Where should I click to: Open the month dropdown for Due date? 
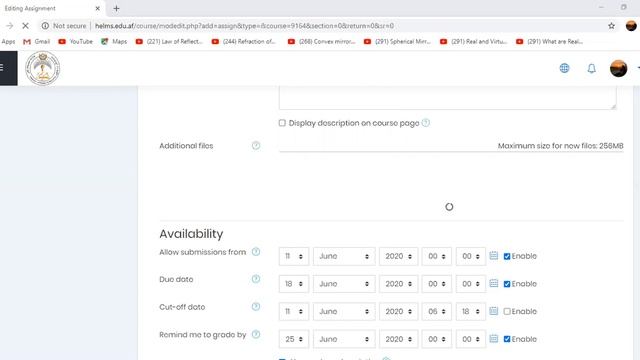tap(344, 284)
